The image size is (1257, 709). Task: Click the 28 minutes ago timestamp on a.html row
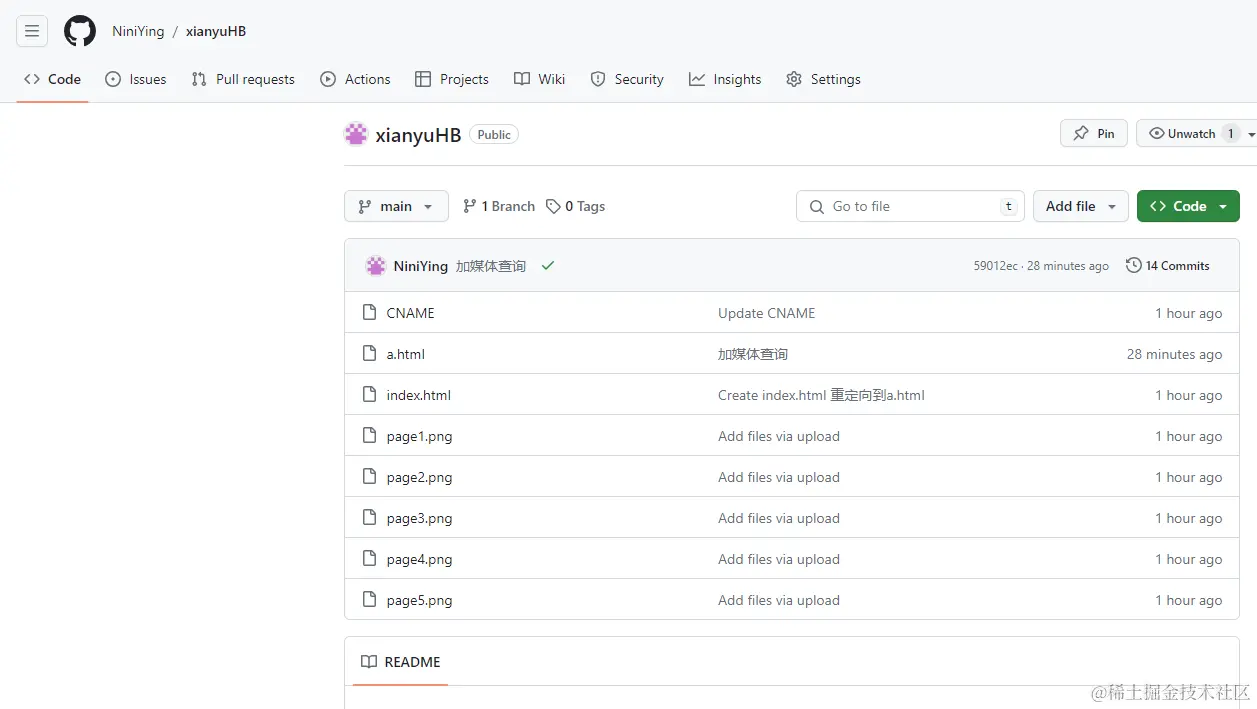tap(1174, 354)
